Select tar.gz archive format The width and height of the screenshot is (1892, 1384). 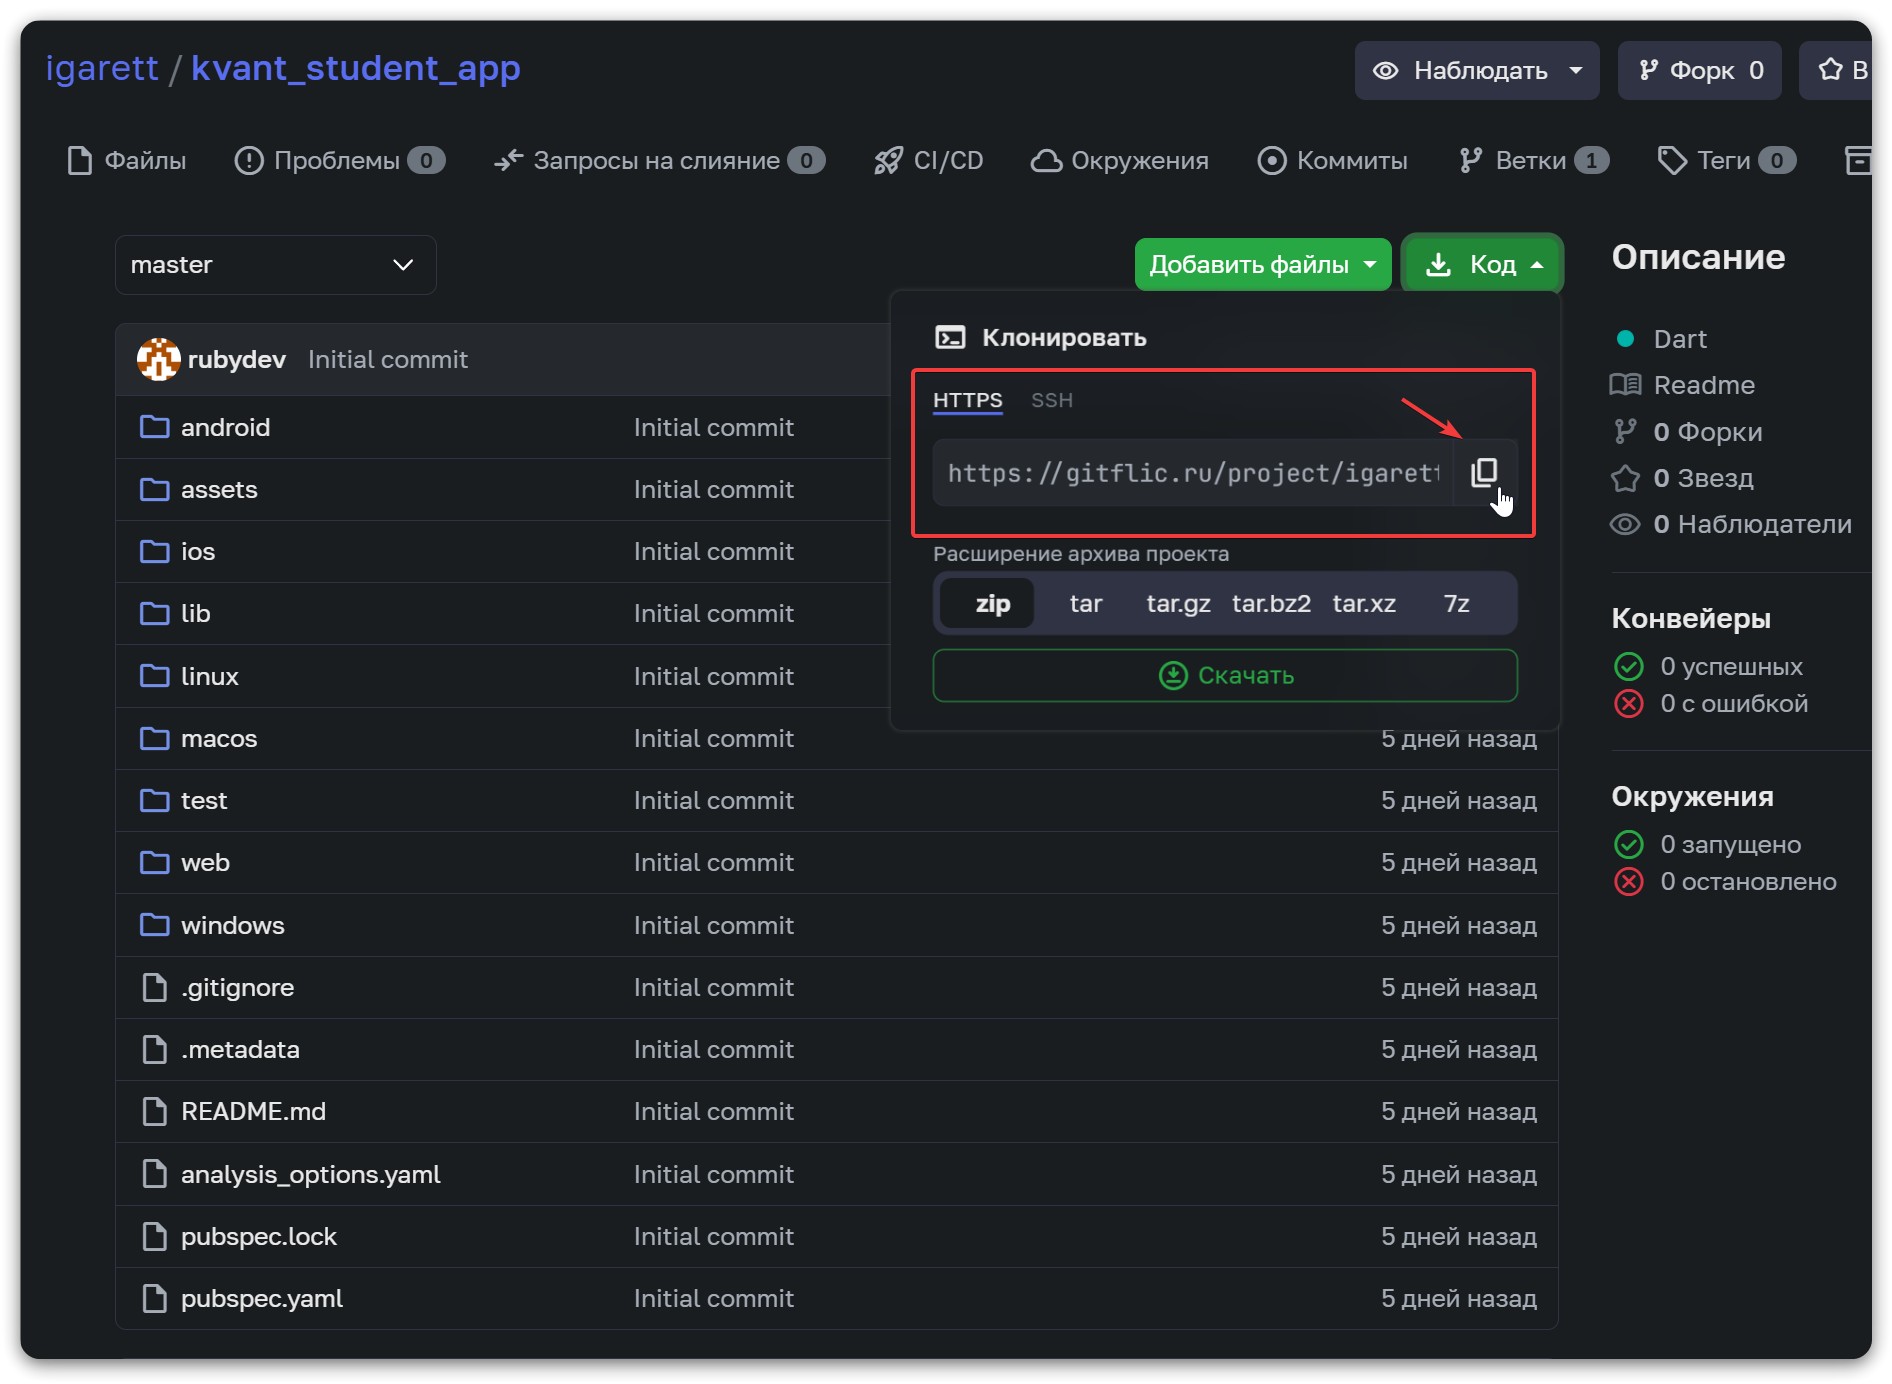1178,603
